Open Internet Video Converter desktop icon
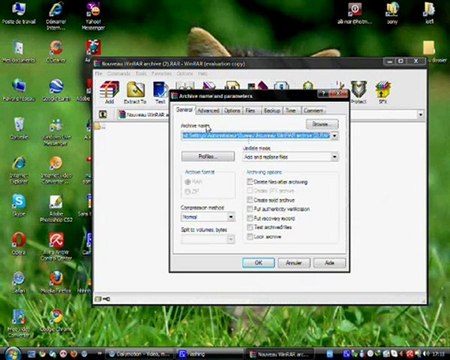Image resolution: width=450 pixels, height=360 pixels. point(56,170)
